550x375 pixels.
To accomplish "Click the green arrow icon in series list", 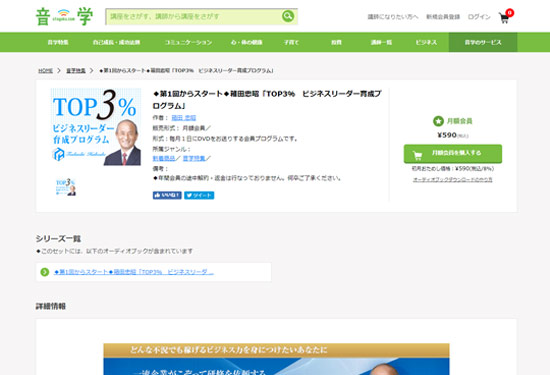I will click(45, 272).
